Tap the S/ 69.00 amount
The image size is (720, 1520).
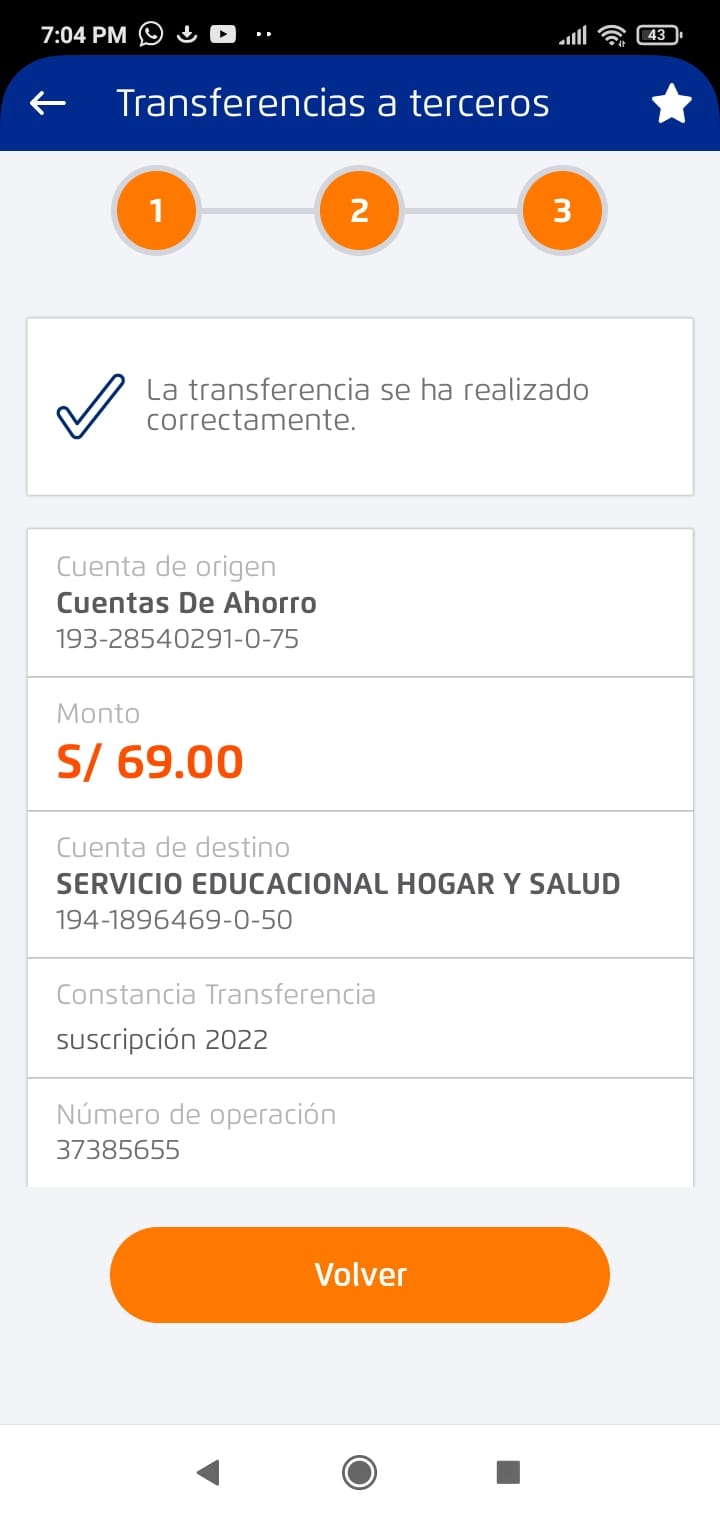click(x=150, y=762)
